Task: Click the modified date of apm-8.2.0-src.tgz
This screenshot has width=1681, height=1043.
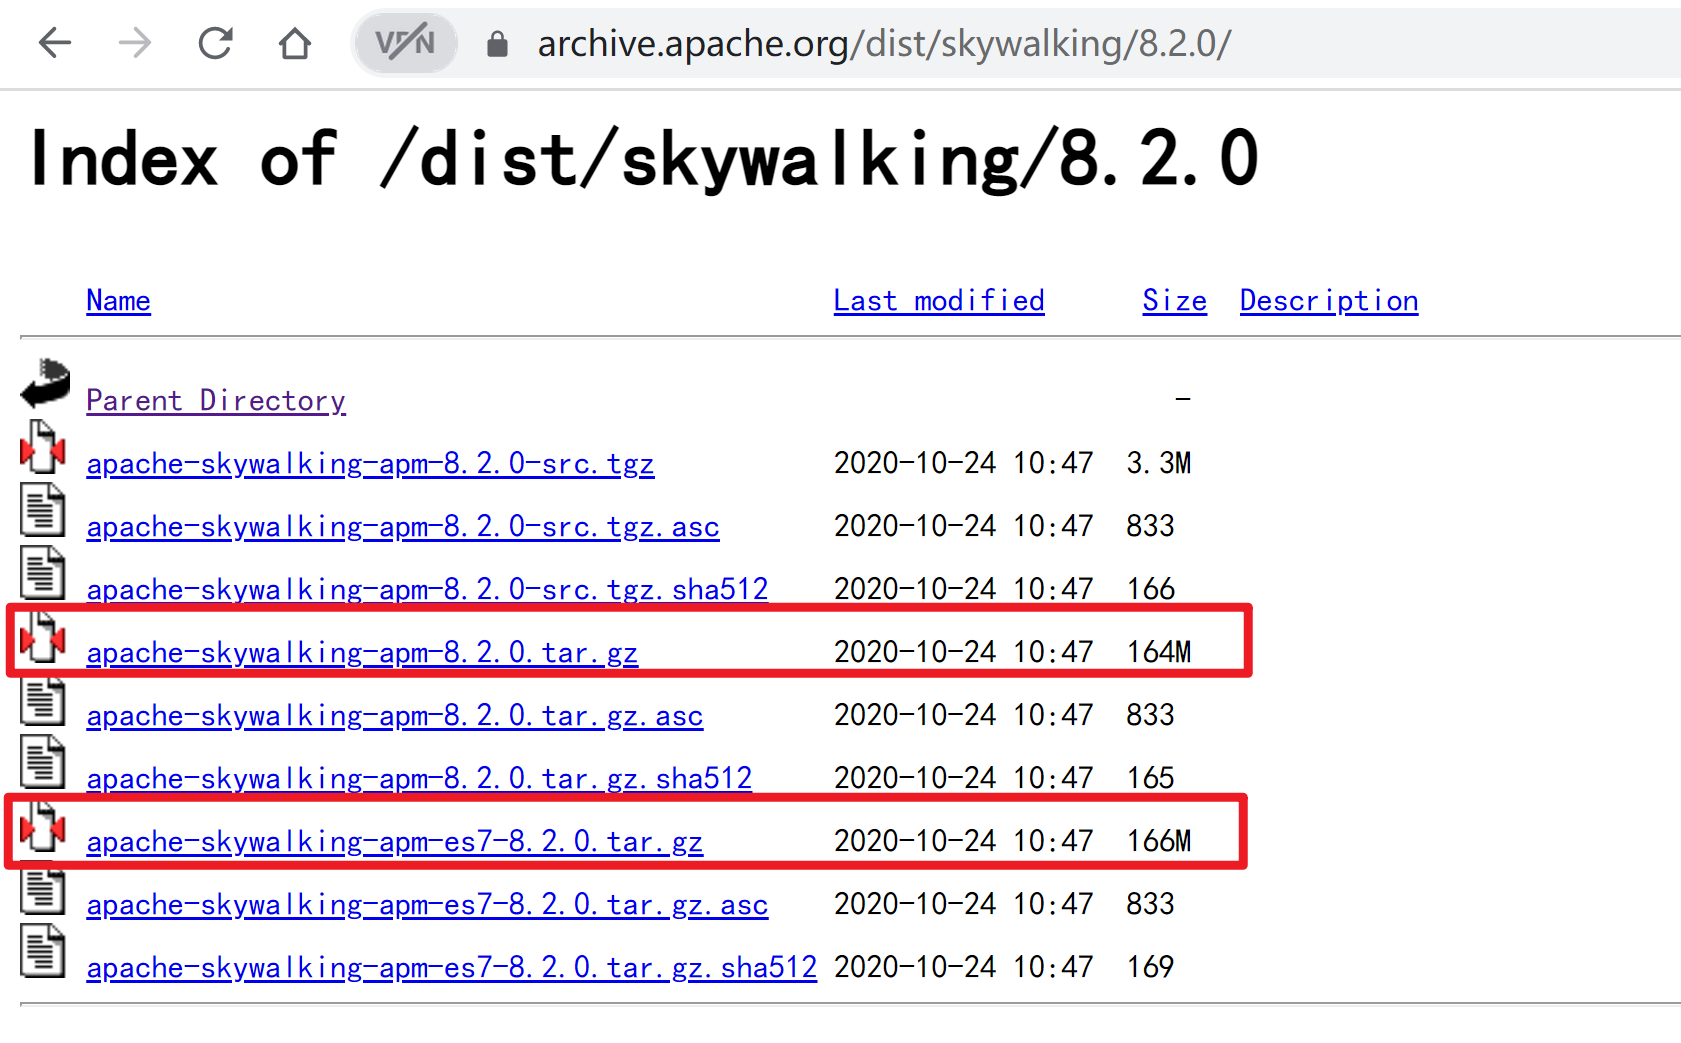Action: pos(964,463)
